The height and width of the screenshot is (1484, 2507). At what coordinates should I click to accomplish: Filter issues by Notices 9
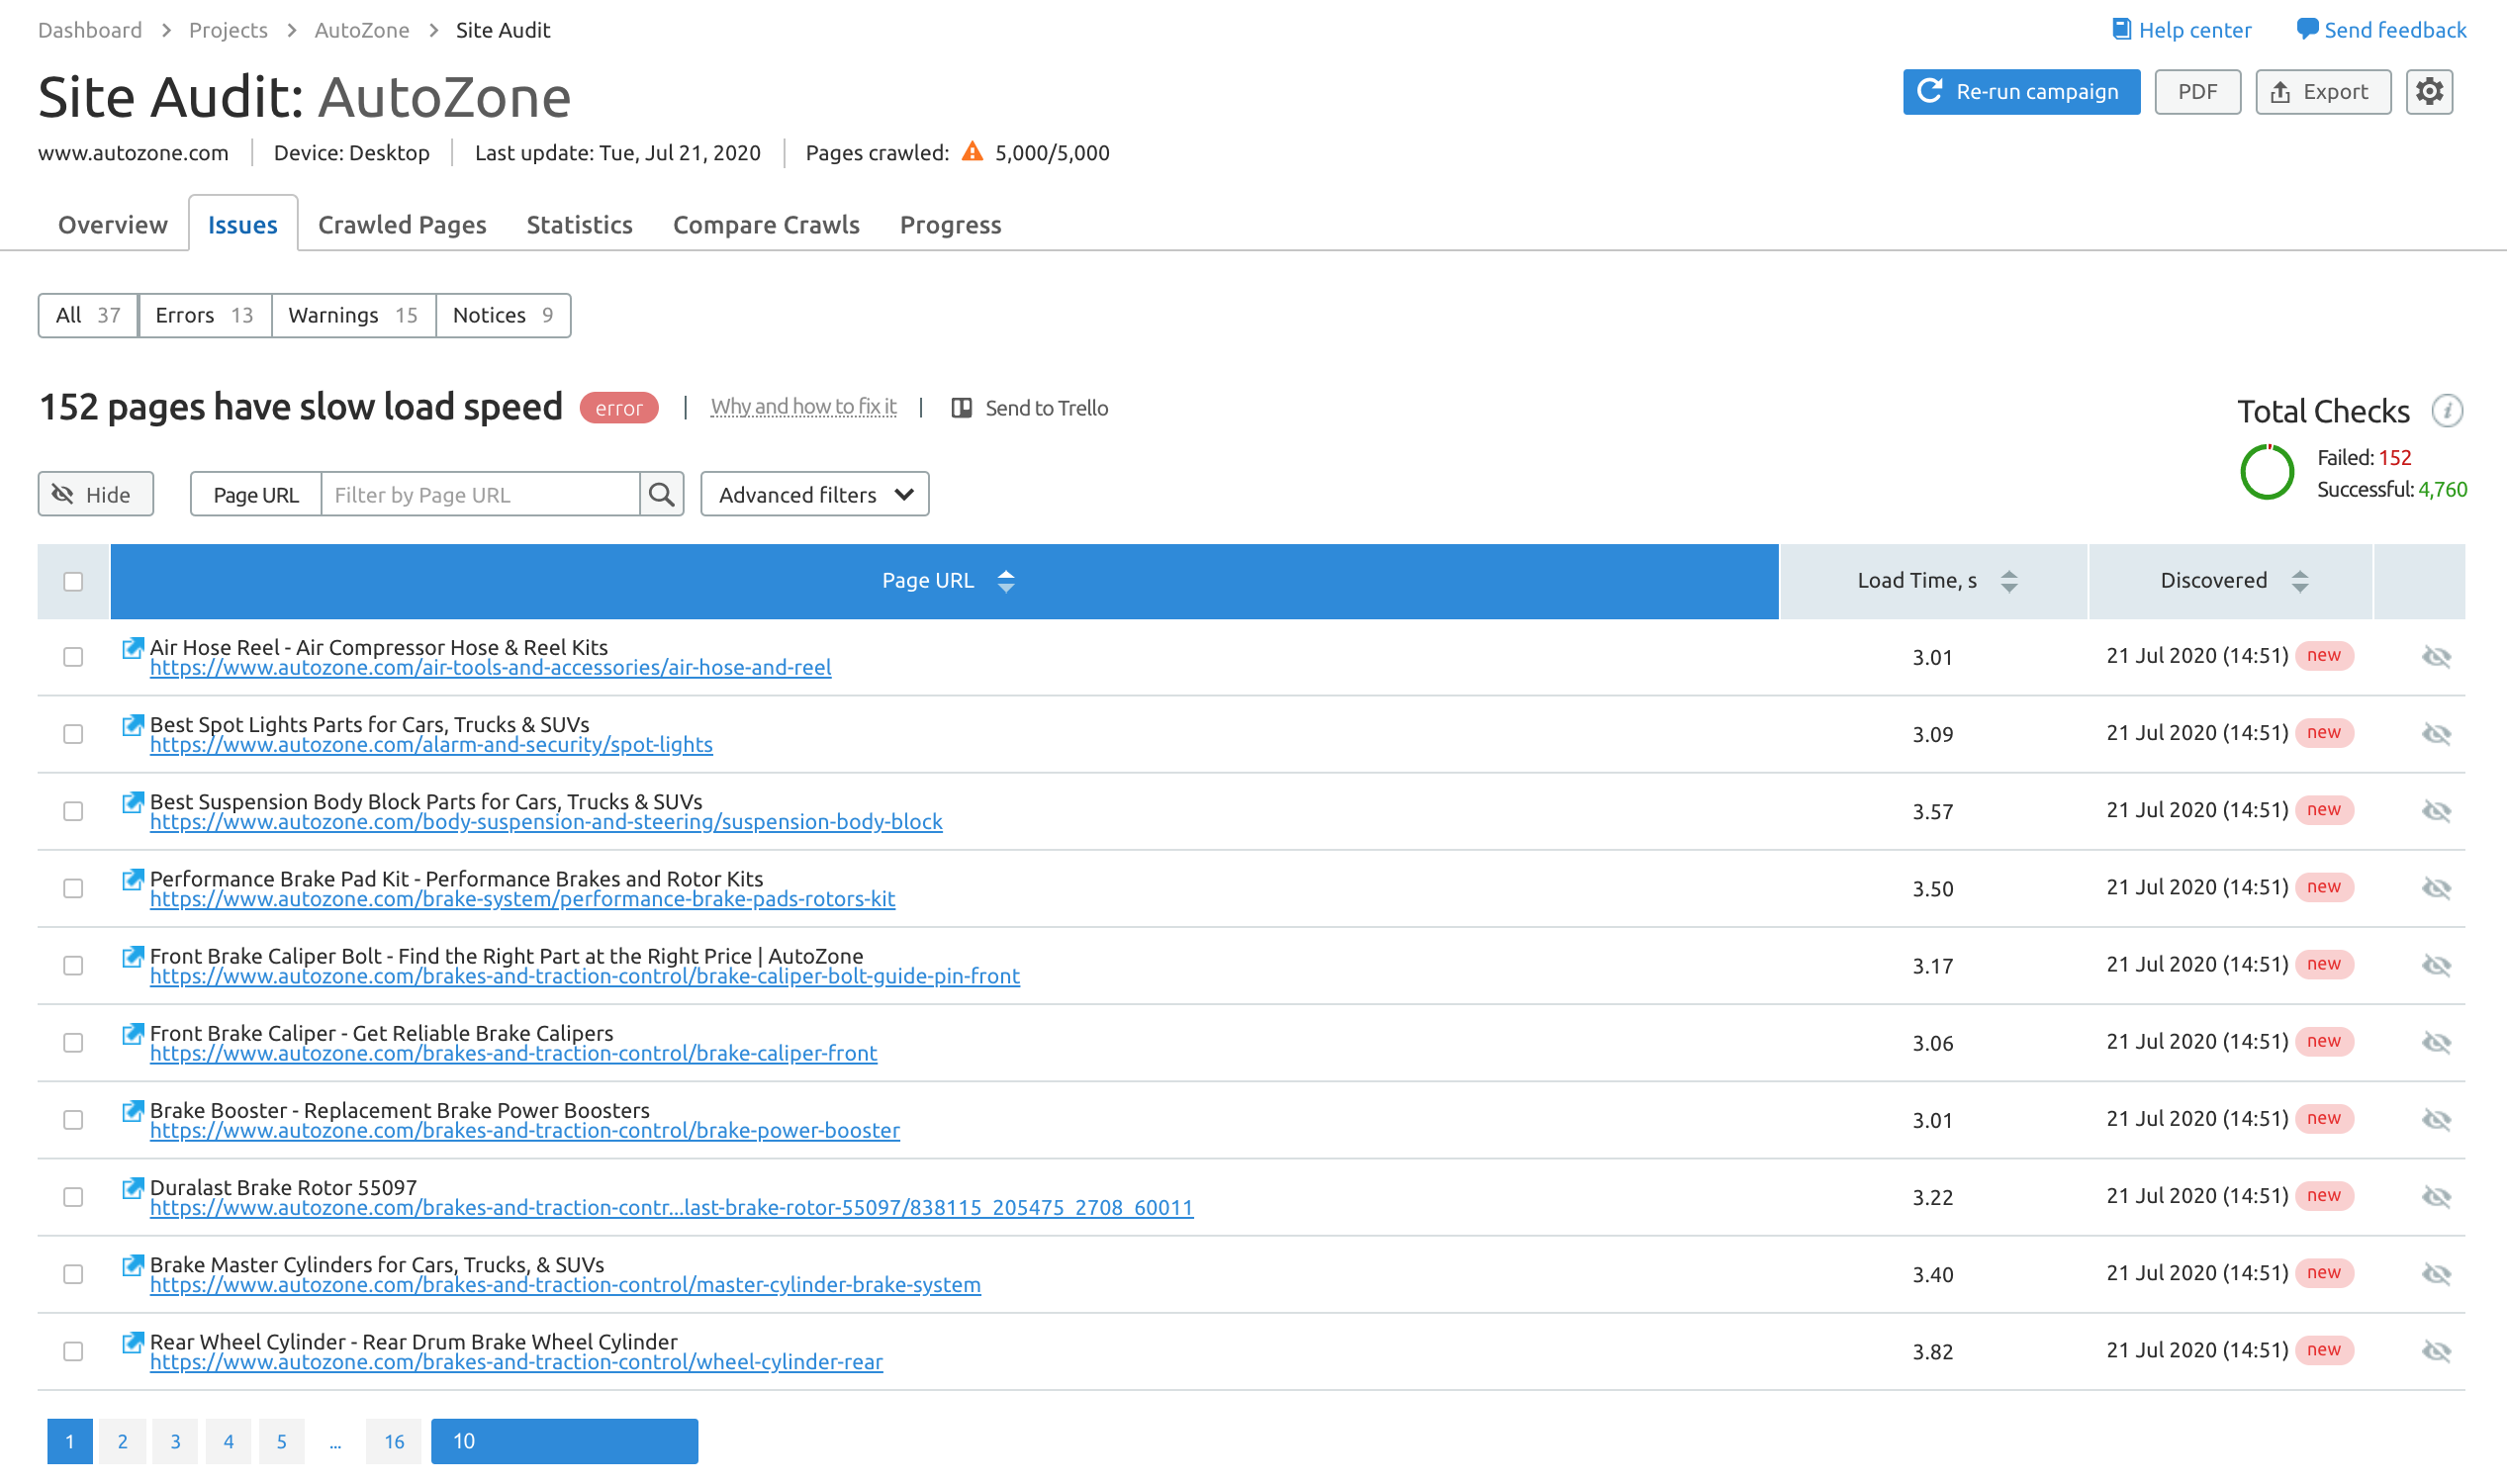(x=503, y=315)
